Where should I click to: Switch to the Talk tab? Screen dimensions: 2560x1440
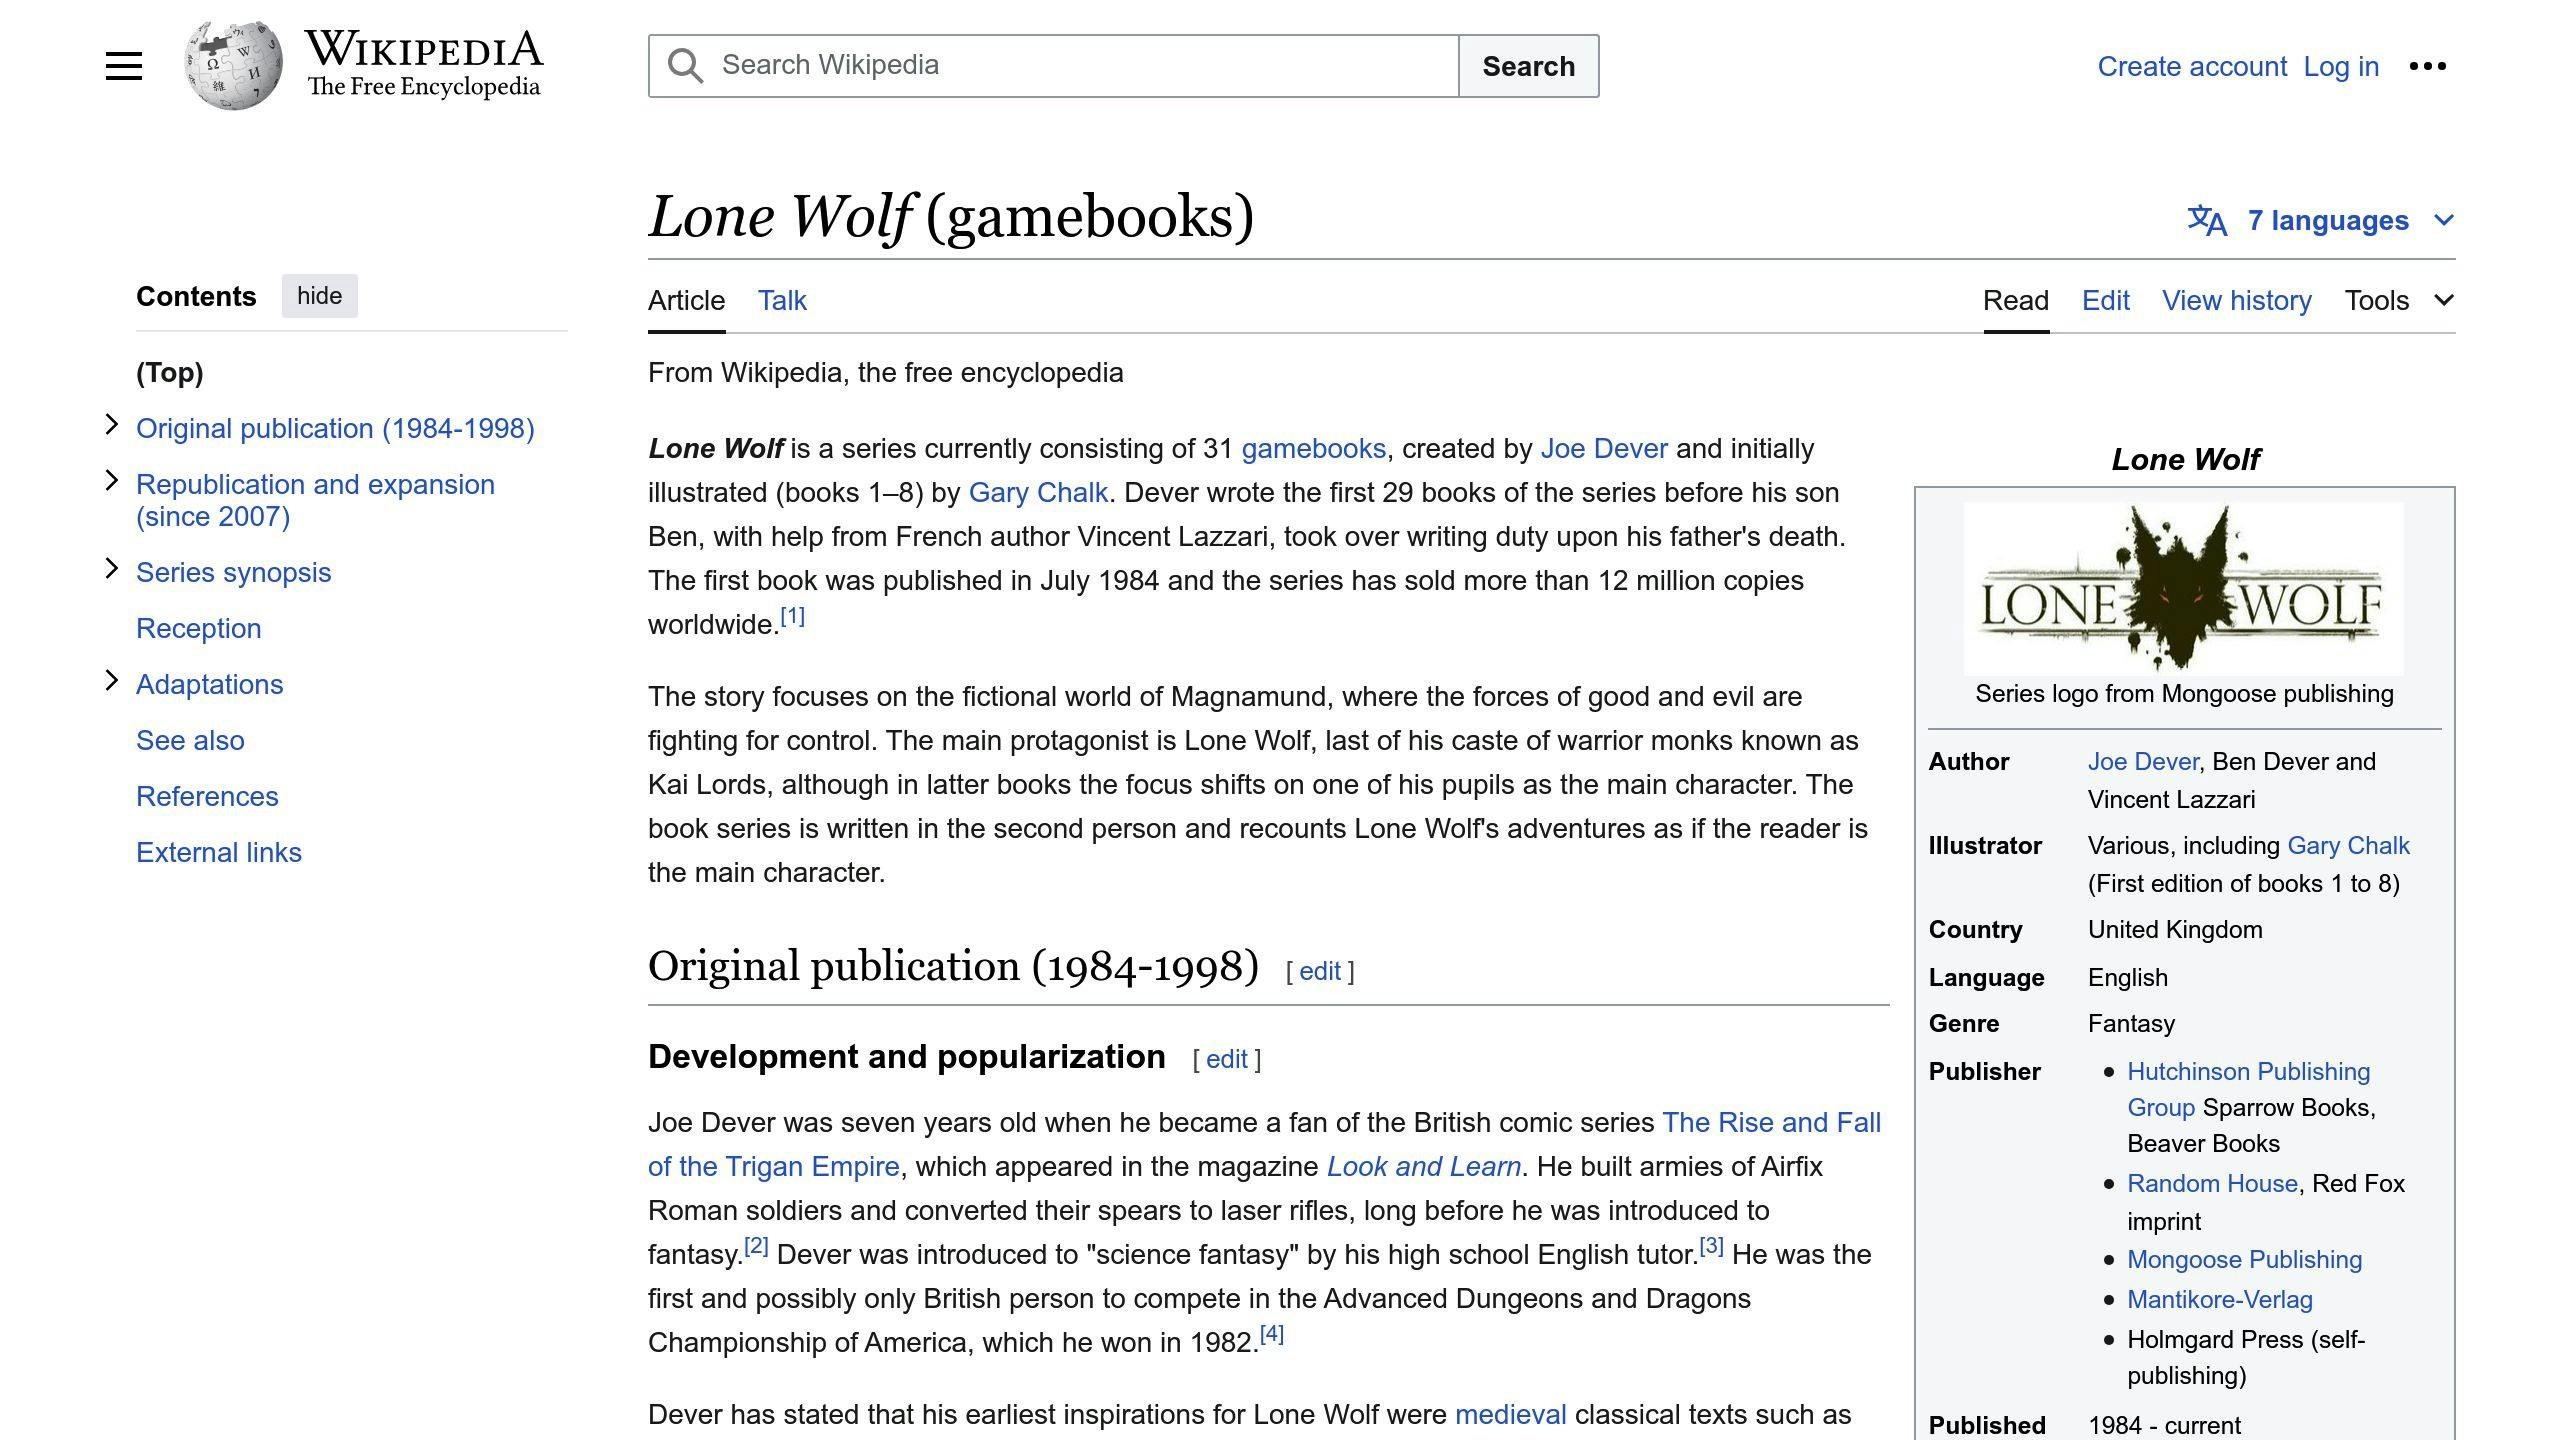782,300
